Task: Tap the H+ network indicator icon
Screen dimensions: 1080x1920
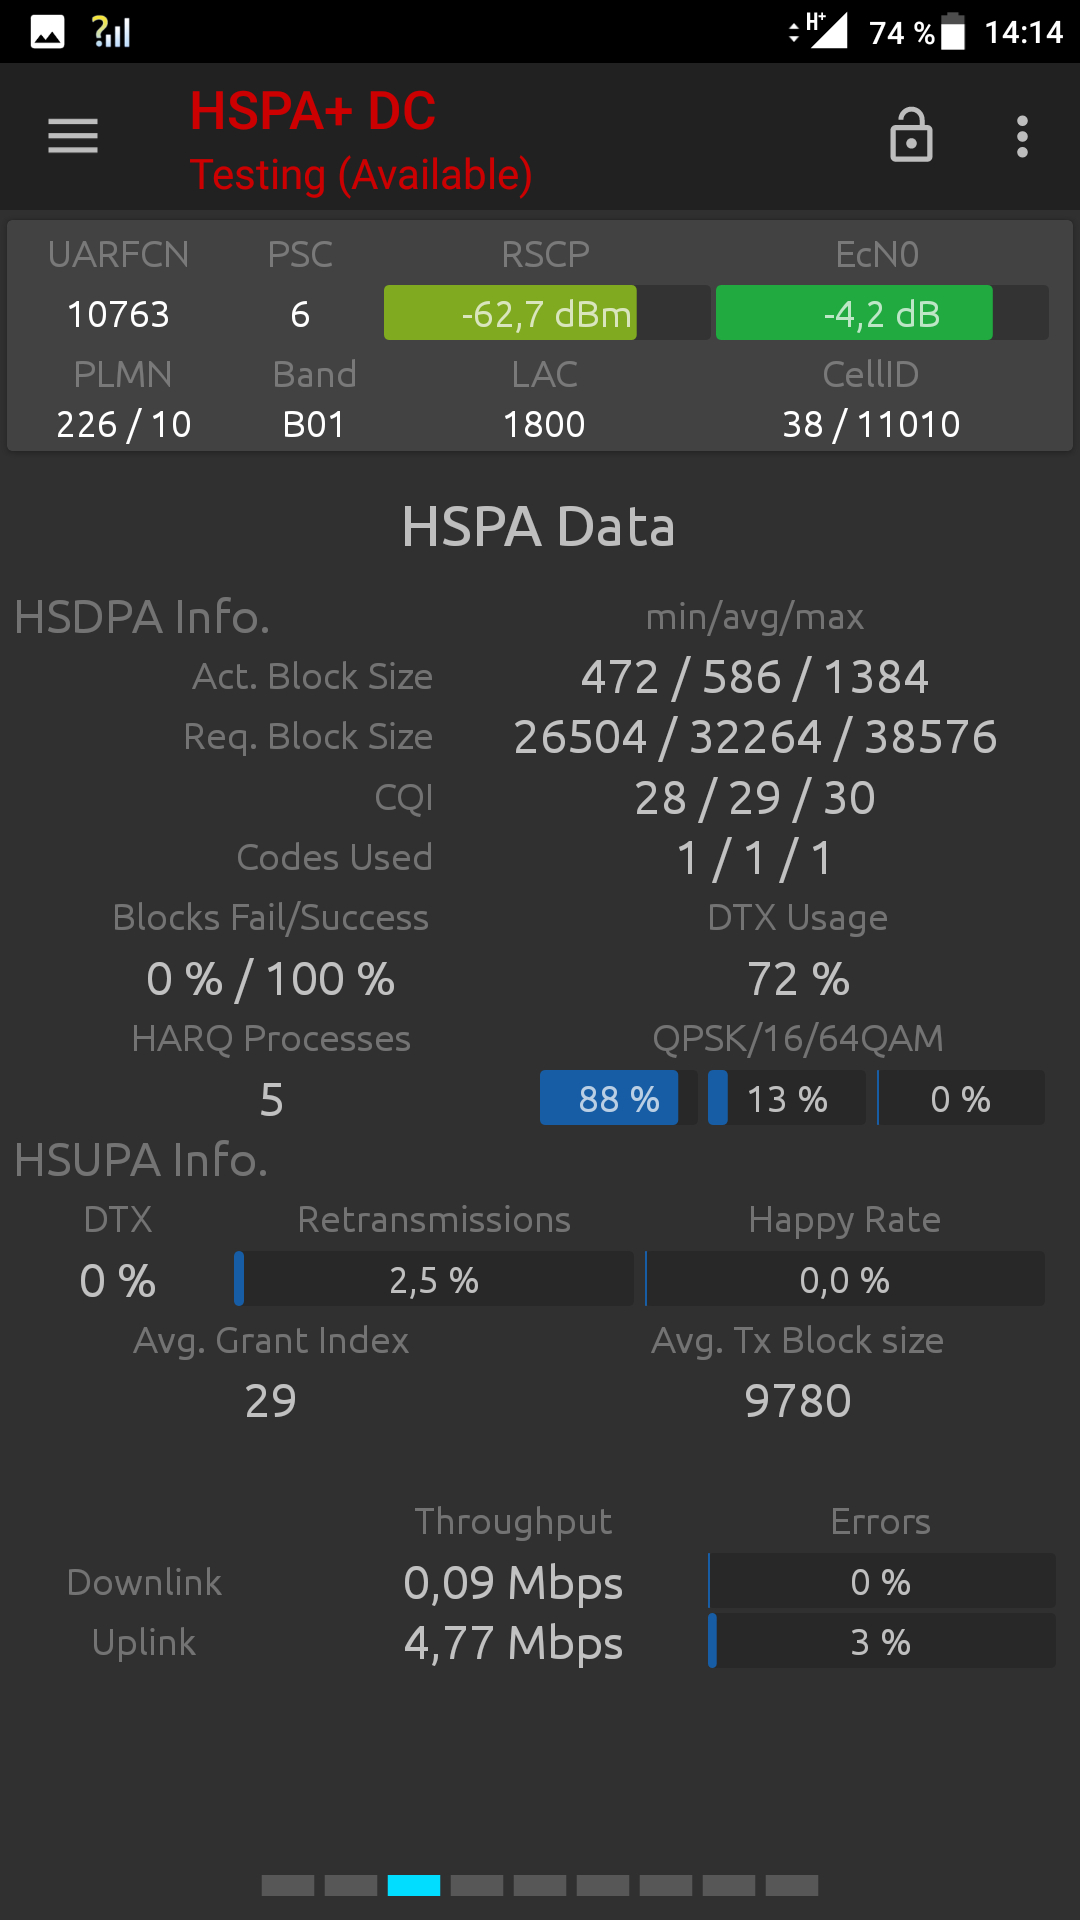Action: pos(819,30)
